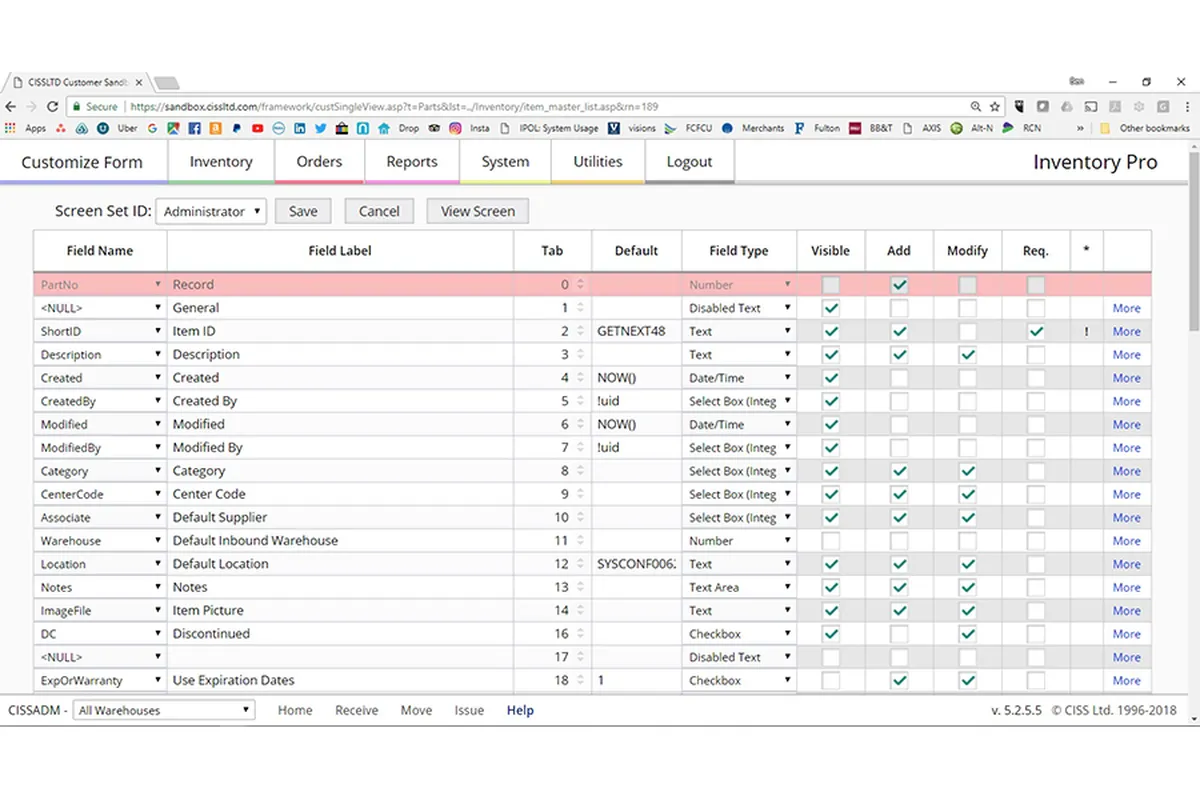Open the Facebook bookmark icon
1200x800 pixels.
[194, 128]
